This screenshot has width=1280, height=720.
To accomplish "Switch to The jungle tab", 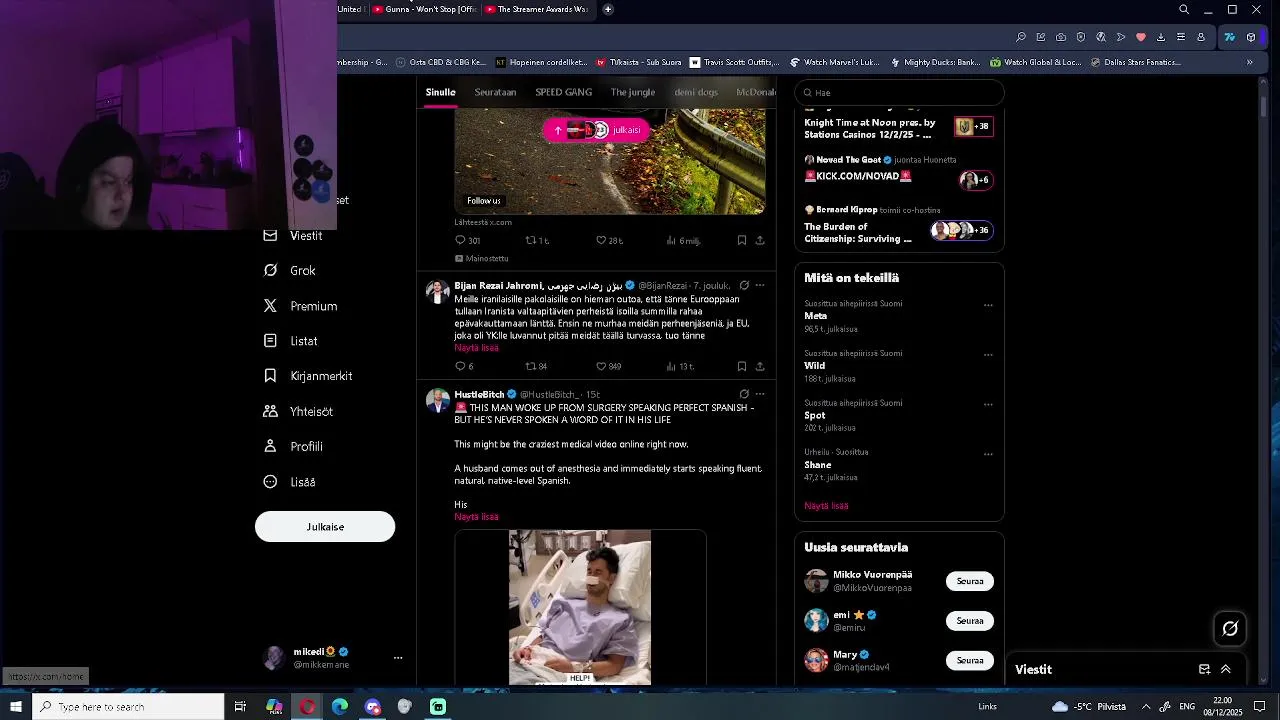I will point(633,92).
